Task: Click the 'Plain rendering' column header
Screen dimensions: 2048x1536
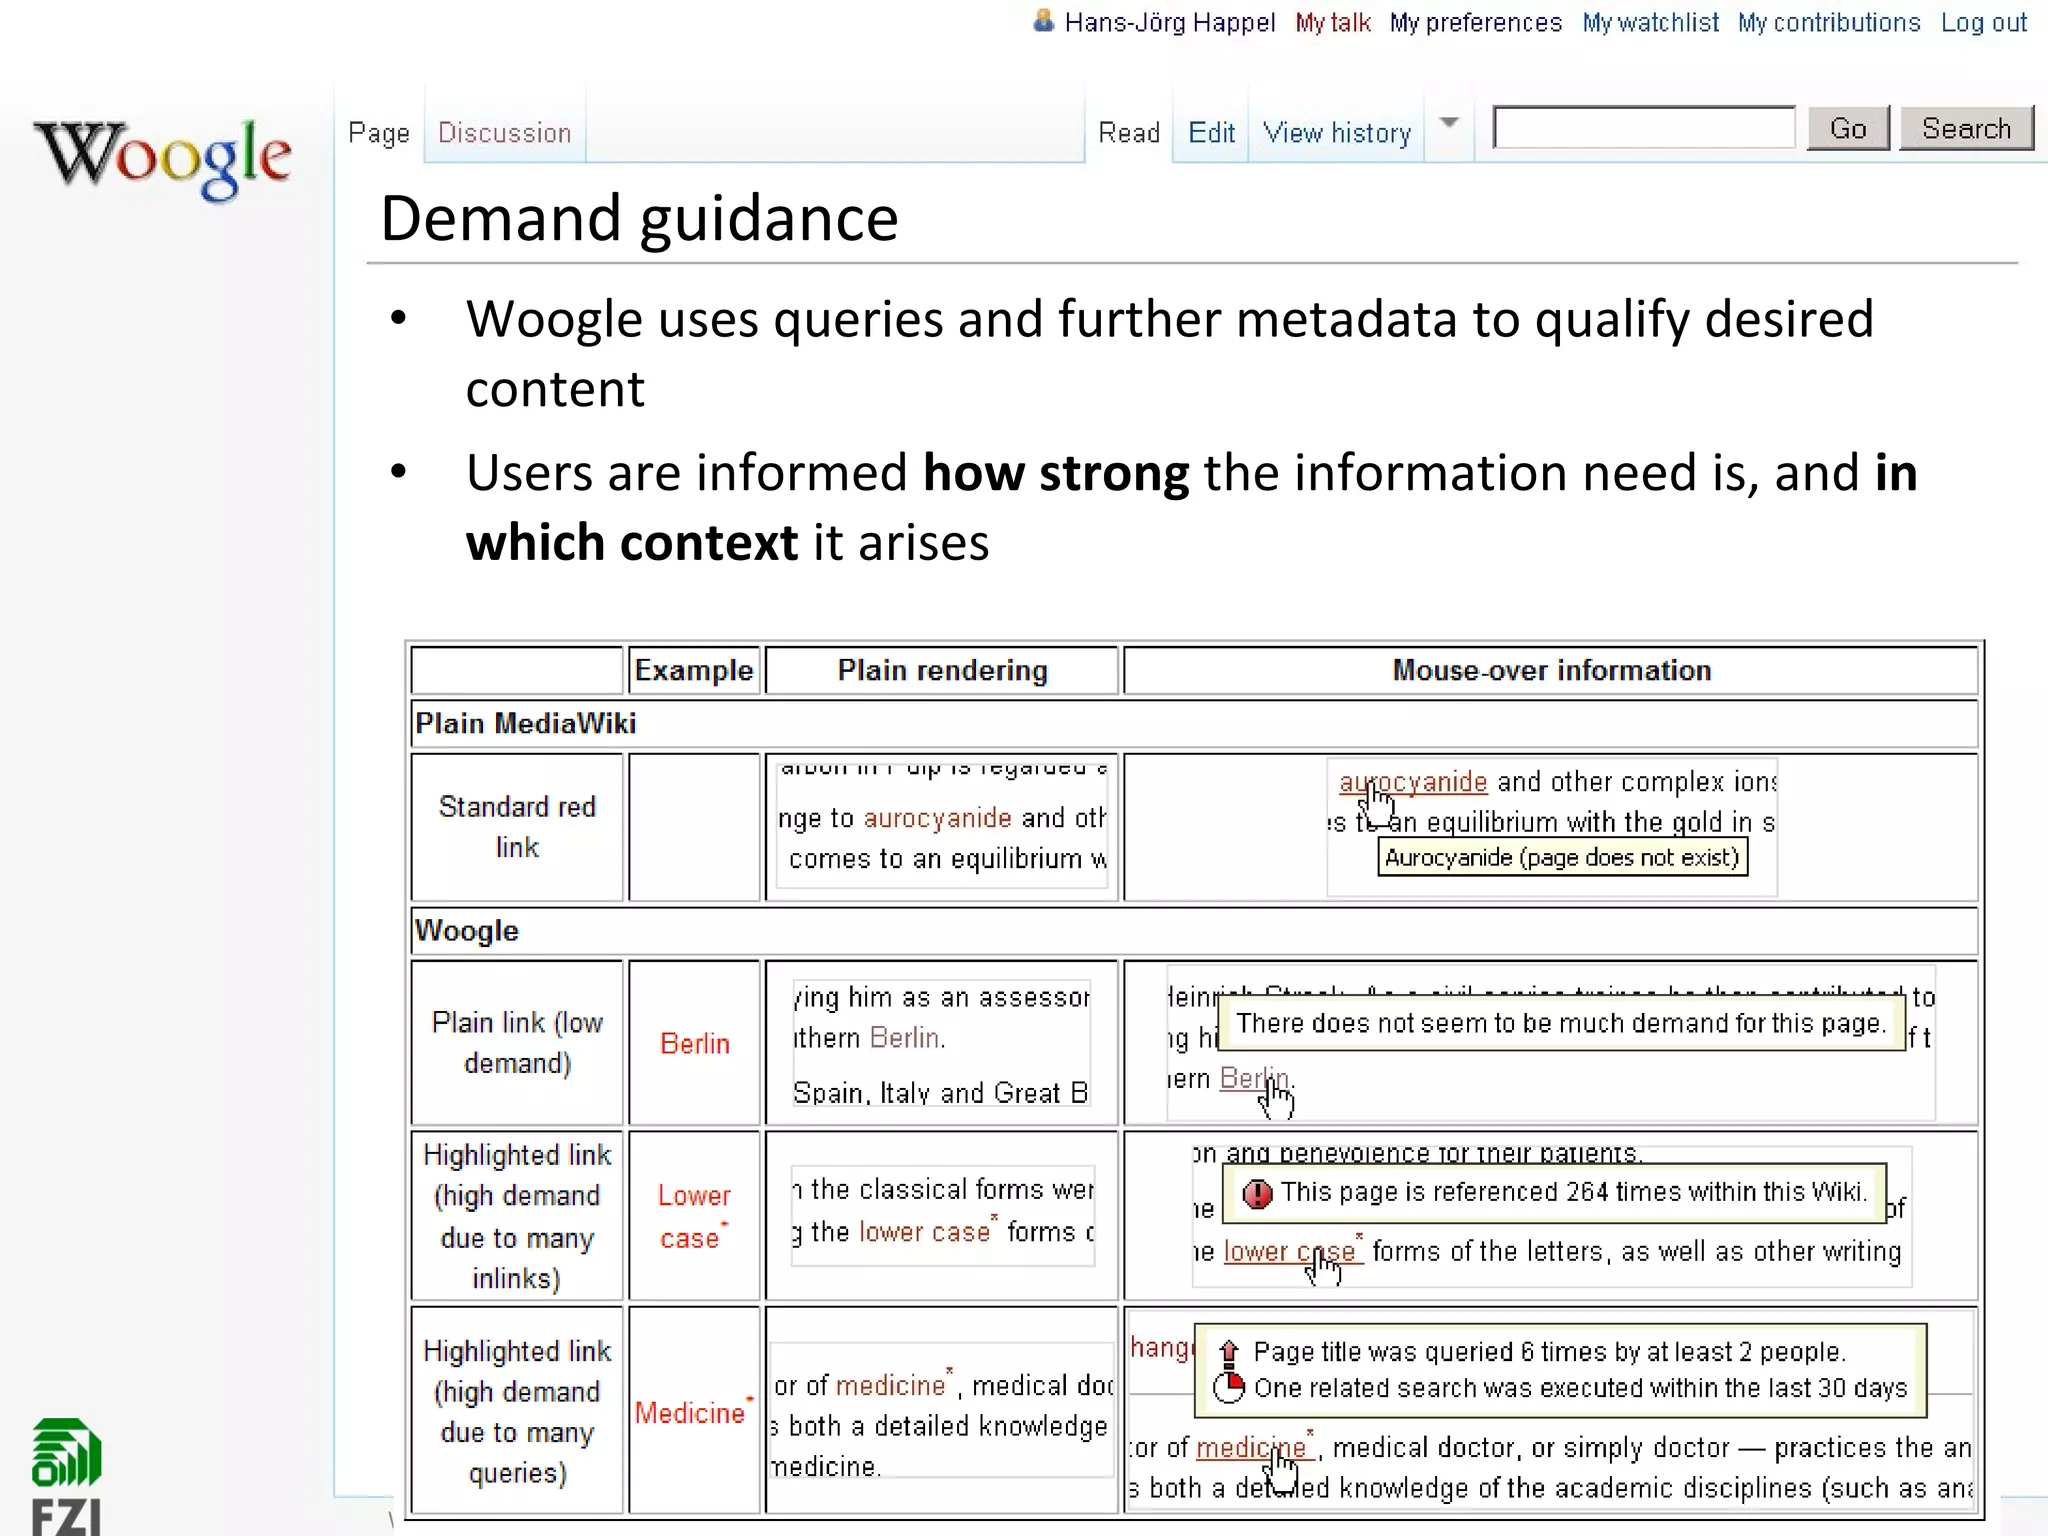Action: (x=942, y=670)
